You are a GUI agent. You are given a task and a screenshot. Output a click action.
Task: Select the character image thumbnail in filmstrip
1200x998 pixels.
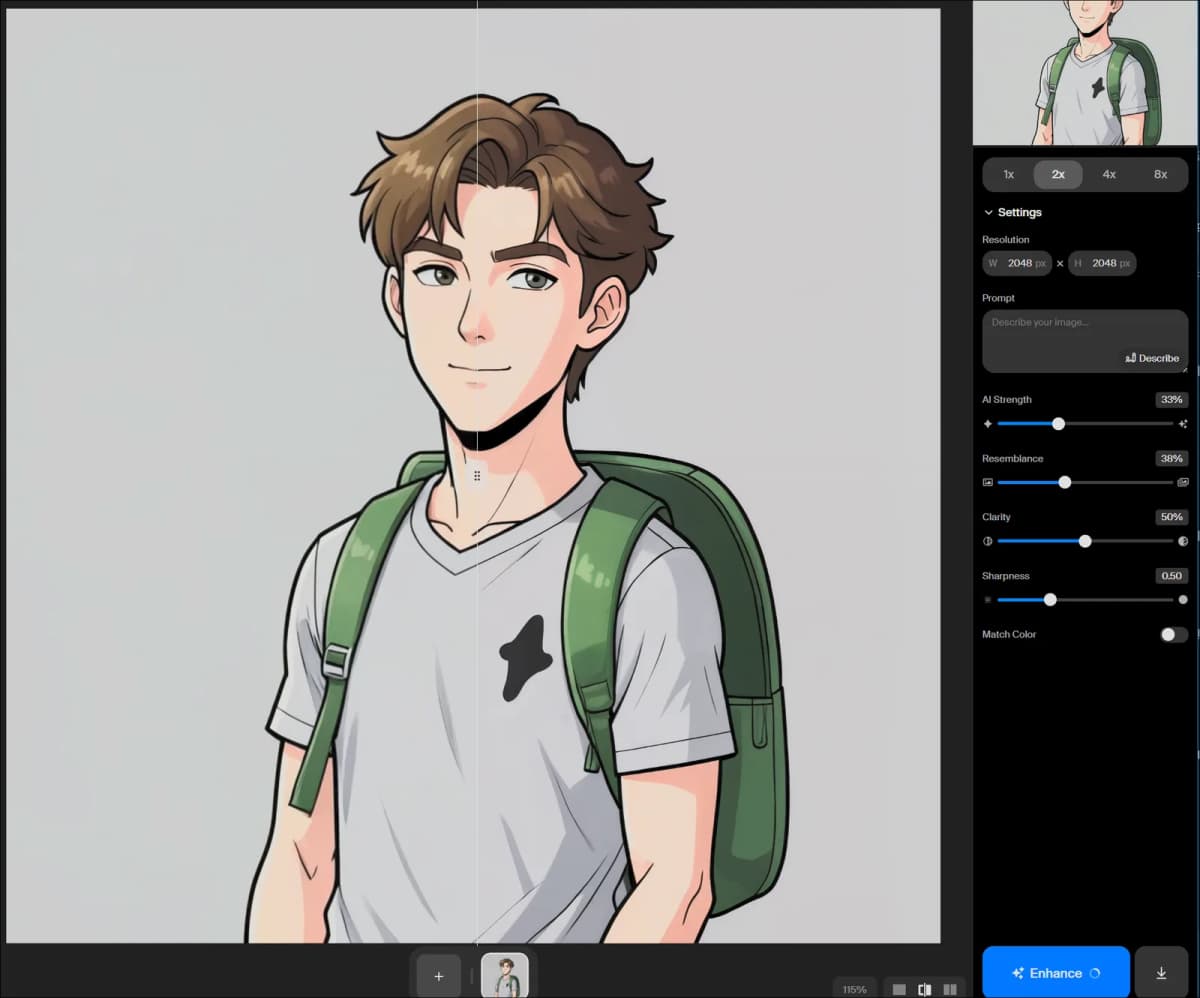pos(505,976)
